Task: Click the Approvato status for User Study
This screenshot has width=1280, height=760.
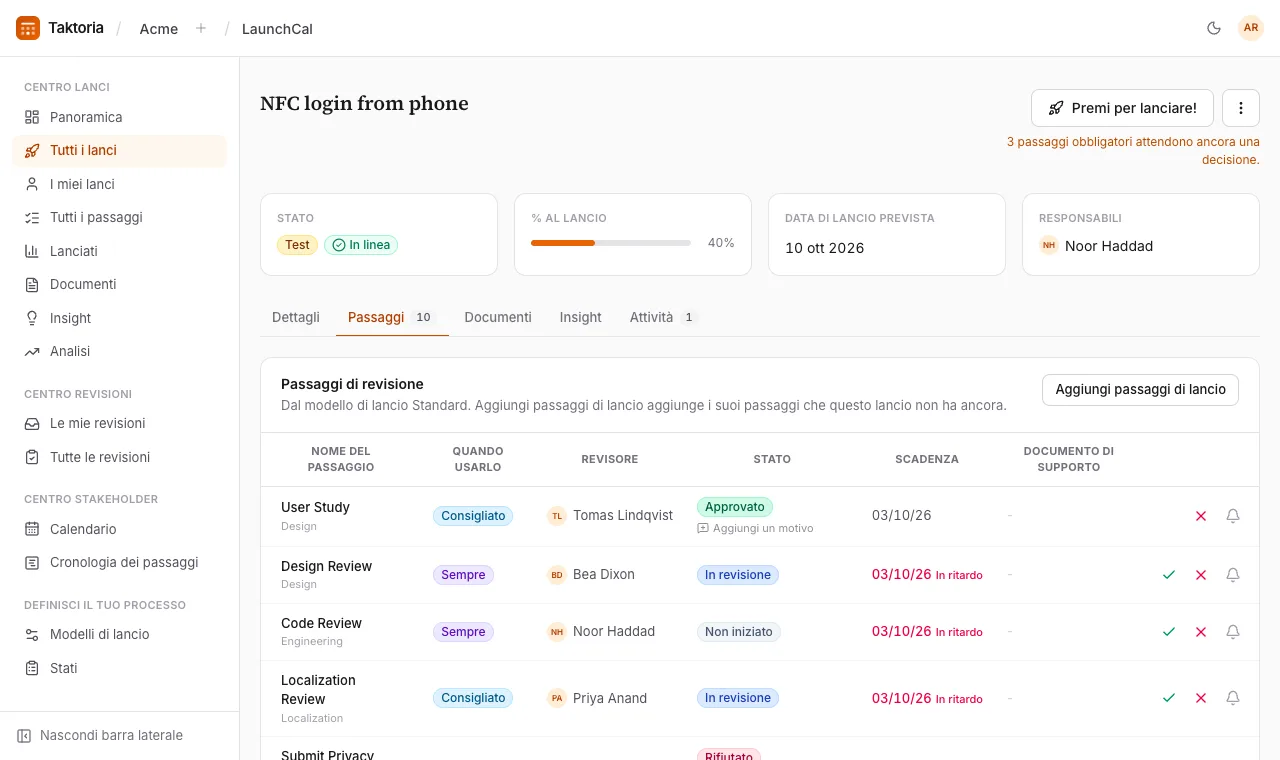Action: (x=735, y=507)
